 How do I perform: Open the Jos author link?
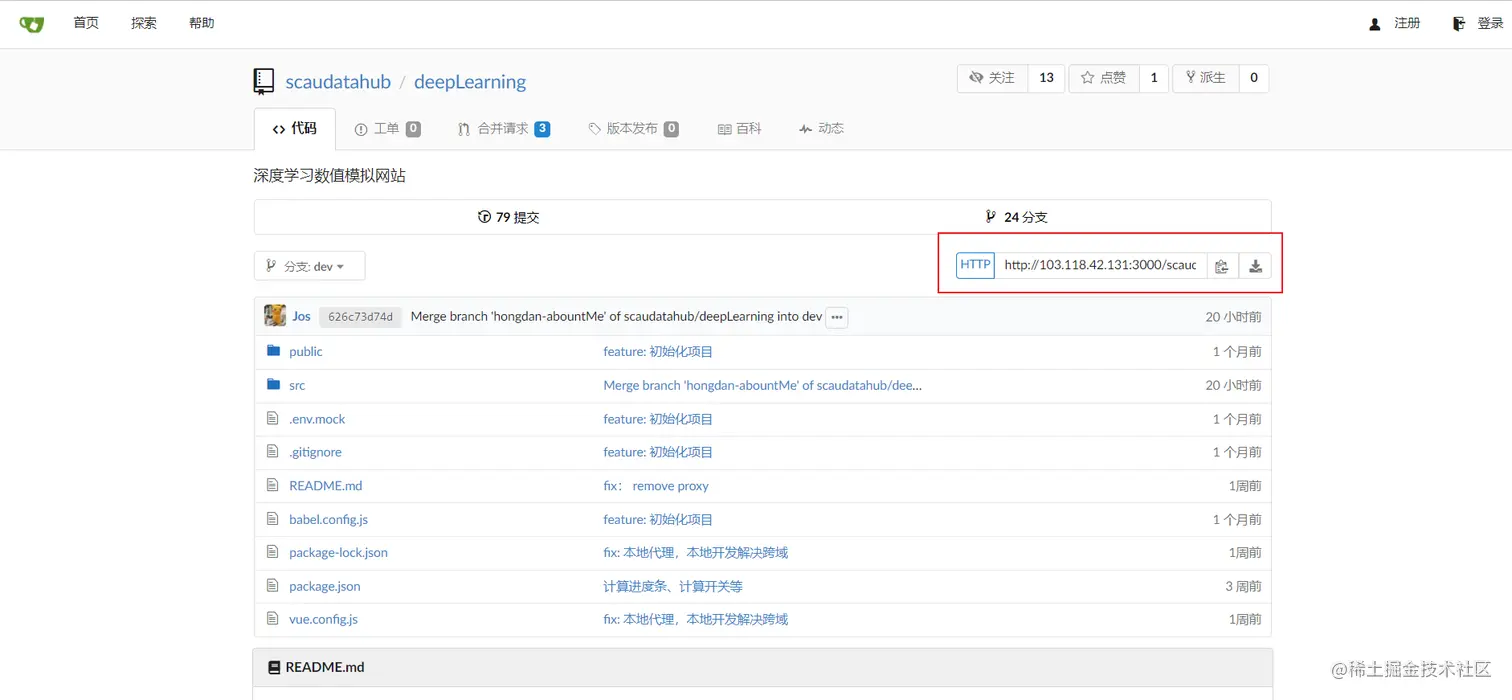[301, 316]
